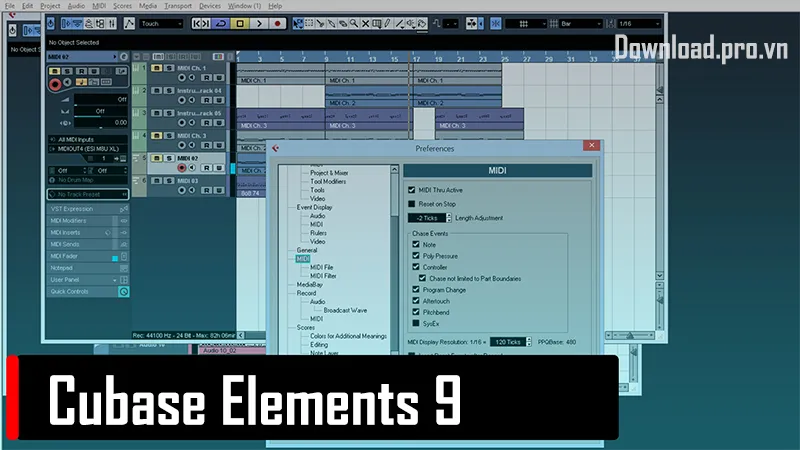Open the No Track Preset selector
The height and width of the screenshot is (450, 800).
click(87, 194)
